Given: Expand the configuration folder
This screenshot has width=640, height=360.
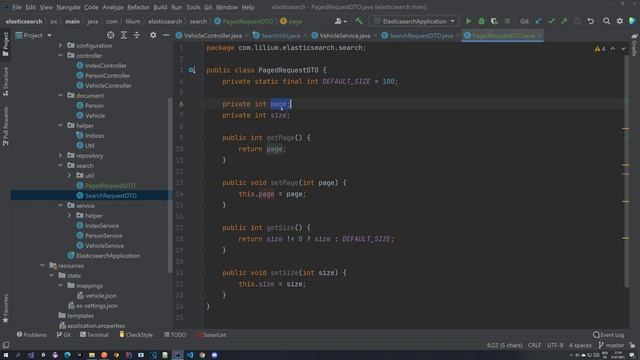Looking at the screenshot, I should pyautogui.click(x=60, y=45).
